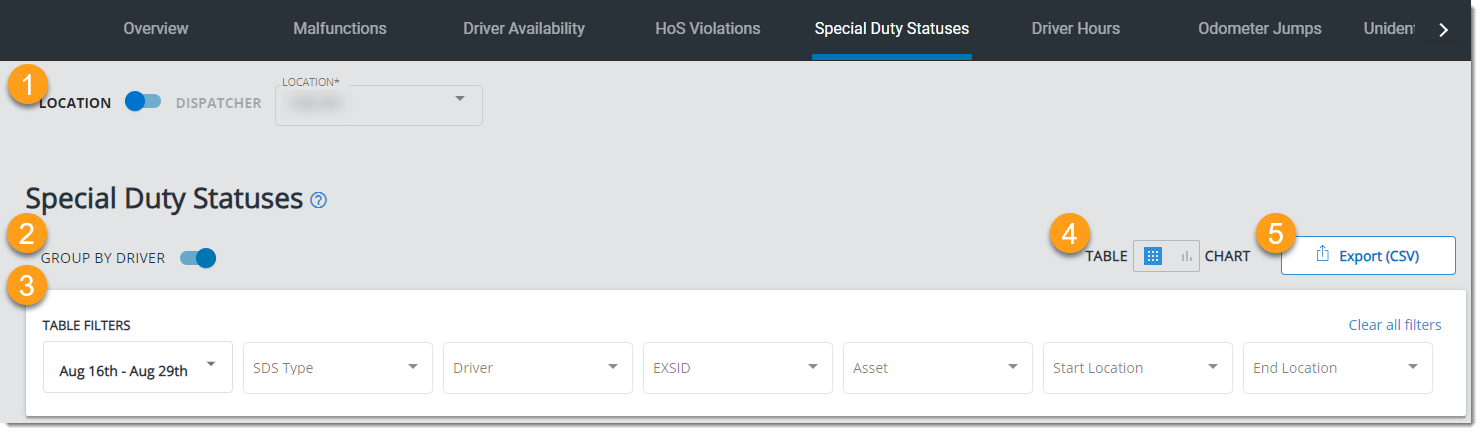Open the date range Aug 16th - Aug 29th dropdown
The width and height of the screenshot is (1481, 433).
pos(138,368)
